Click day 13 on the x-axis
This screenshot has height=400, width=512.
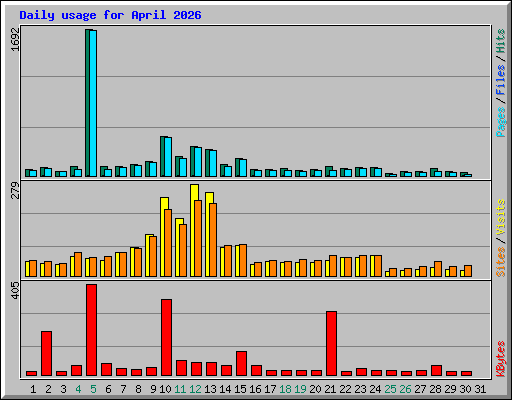(210, 389)
